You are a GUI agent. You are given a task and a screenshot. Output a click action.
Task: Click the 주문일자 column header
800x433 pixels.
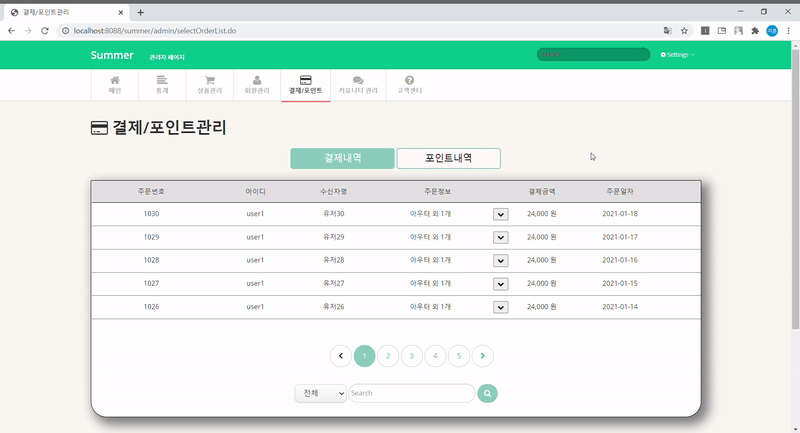tap(620, 191)
